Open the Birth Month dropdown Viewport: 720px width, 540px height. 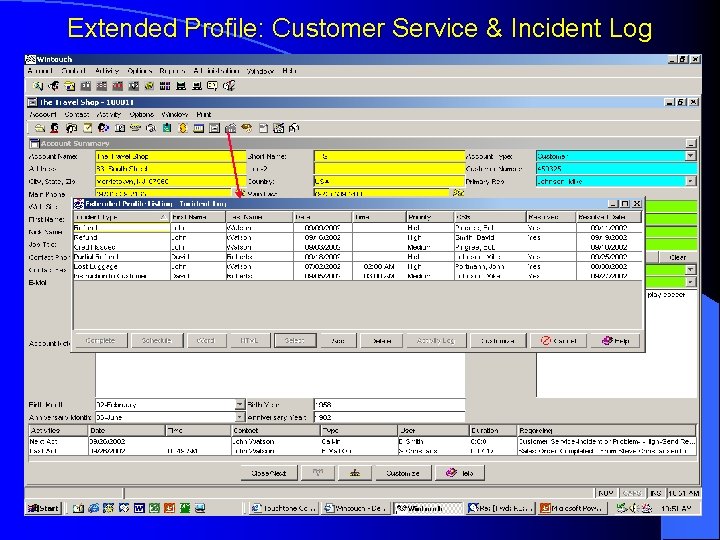pyautogui.click(x=240, y=405)
